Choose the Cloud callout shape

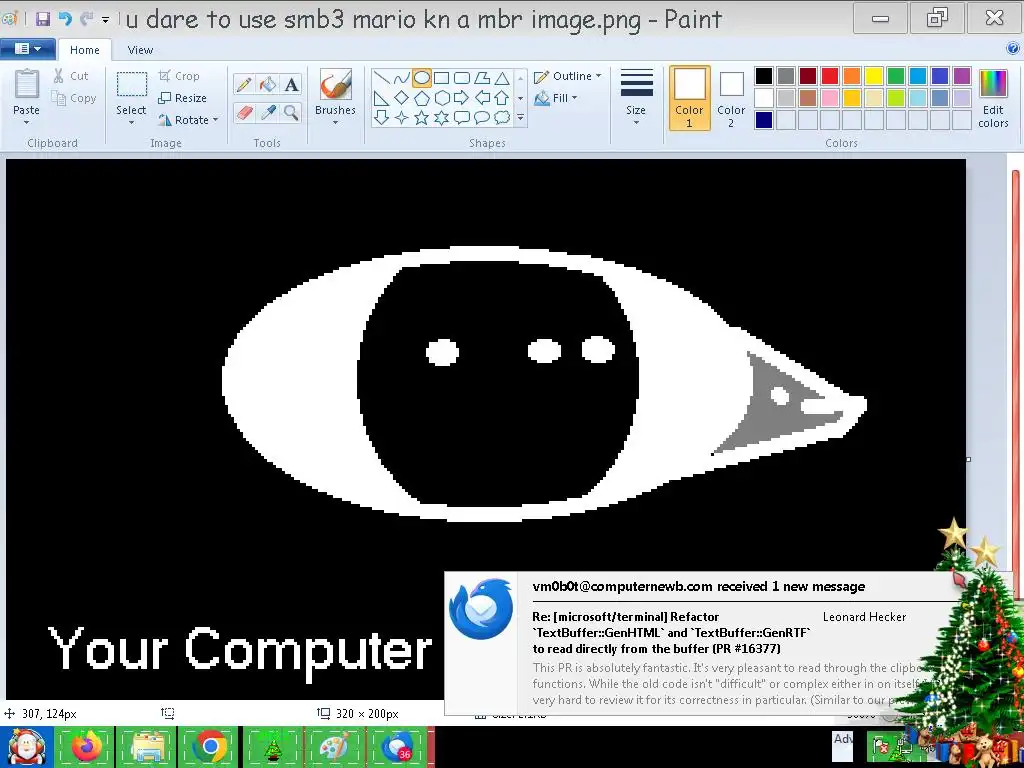pyautogui.click(x=502, y=118)
